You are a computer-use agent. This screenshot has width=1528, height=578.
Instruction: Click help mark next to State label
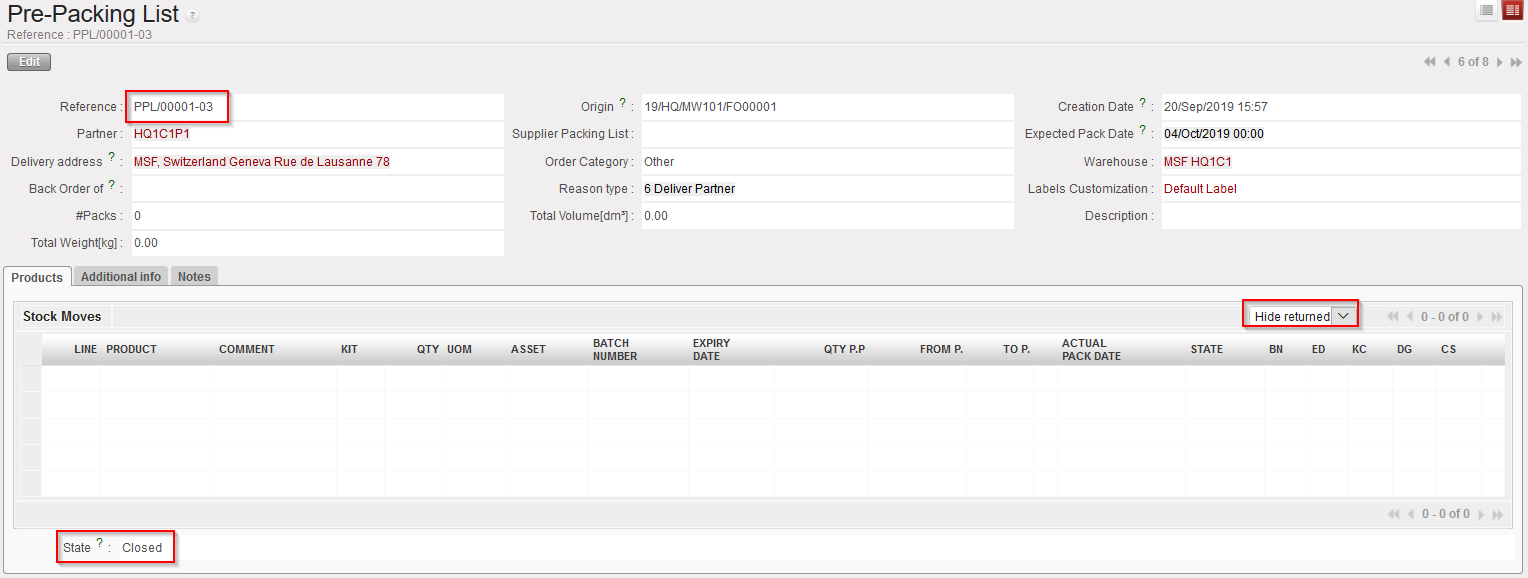[99, 544]
